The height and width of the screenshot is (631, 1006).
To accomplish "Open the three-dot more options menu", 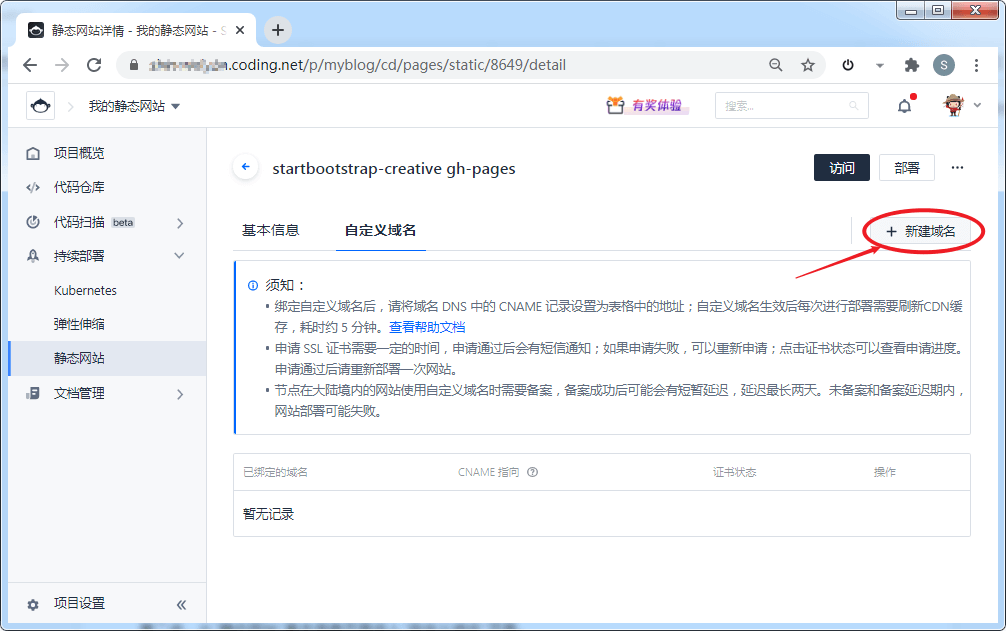I will click(957, 167).
